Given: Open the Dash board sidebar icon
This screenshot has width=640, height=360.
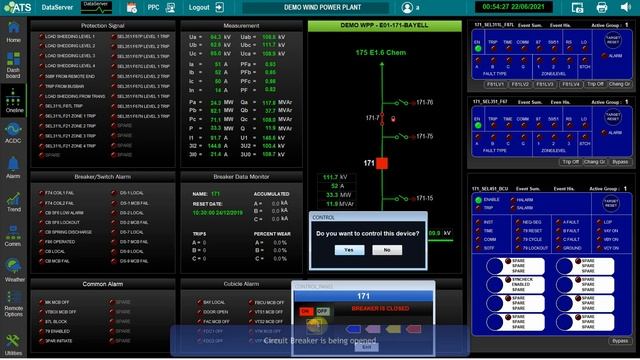Looking at the screenshot, I should click(13, 64).
